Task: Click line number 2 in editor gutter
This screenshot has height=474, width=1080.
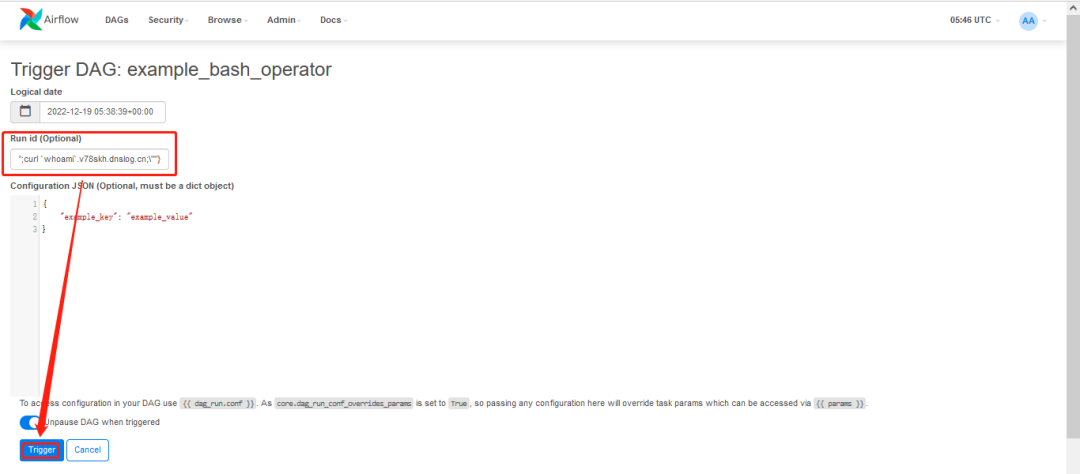Action: 34,216
